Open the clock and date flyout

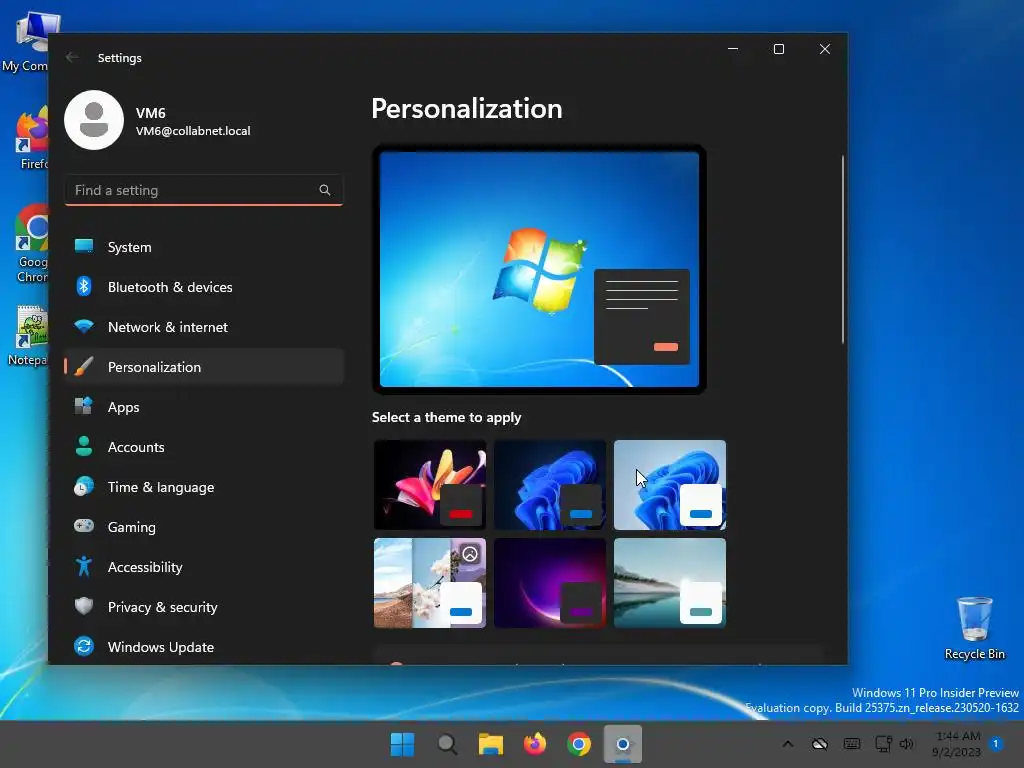click(x=956, y=744)
